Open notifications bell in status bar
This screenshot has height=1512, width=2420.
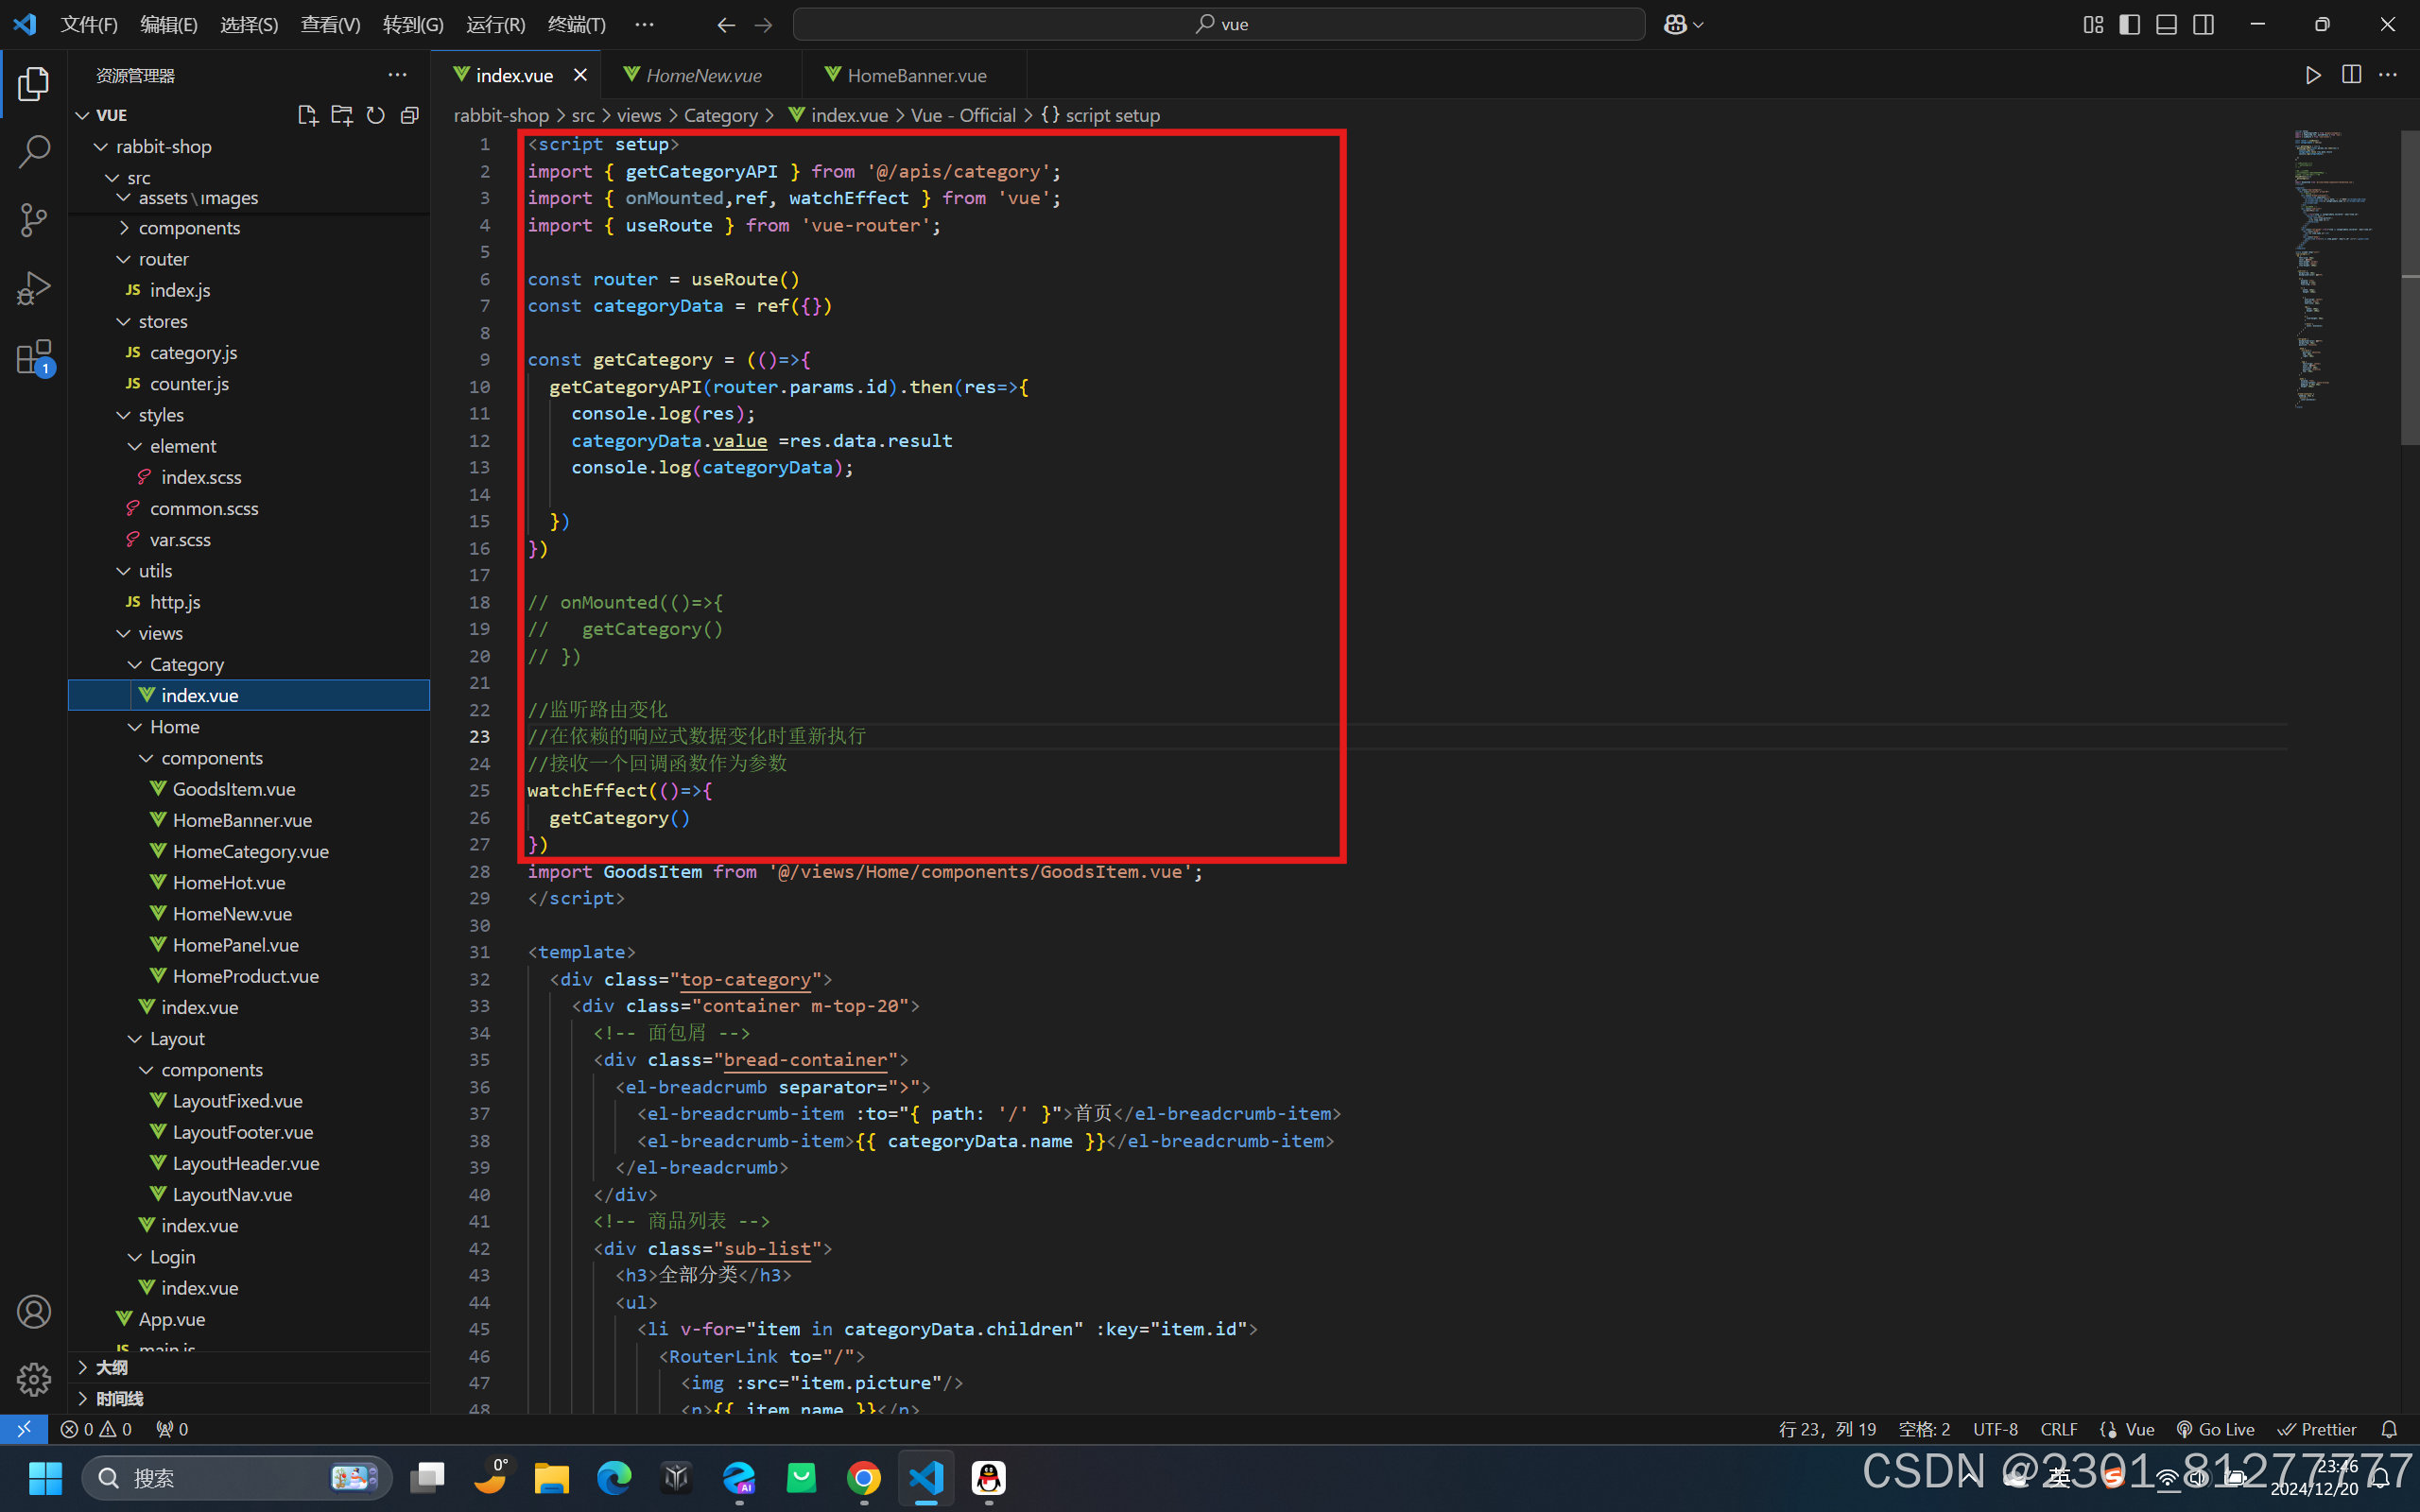pyautogui.click(x=2389, y=1429)
